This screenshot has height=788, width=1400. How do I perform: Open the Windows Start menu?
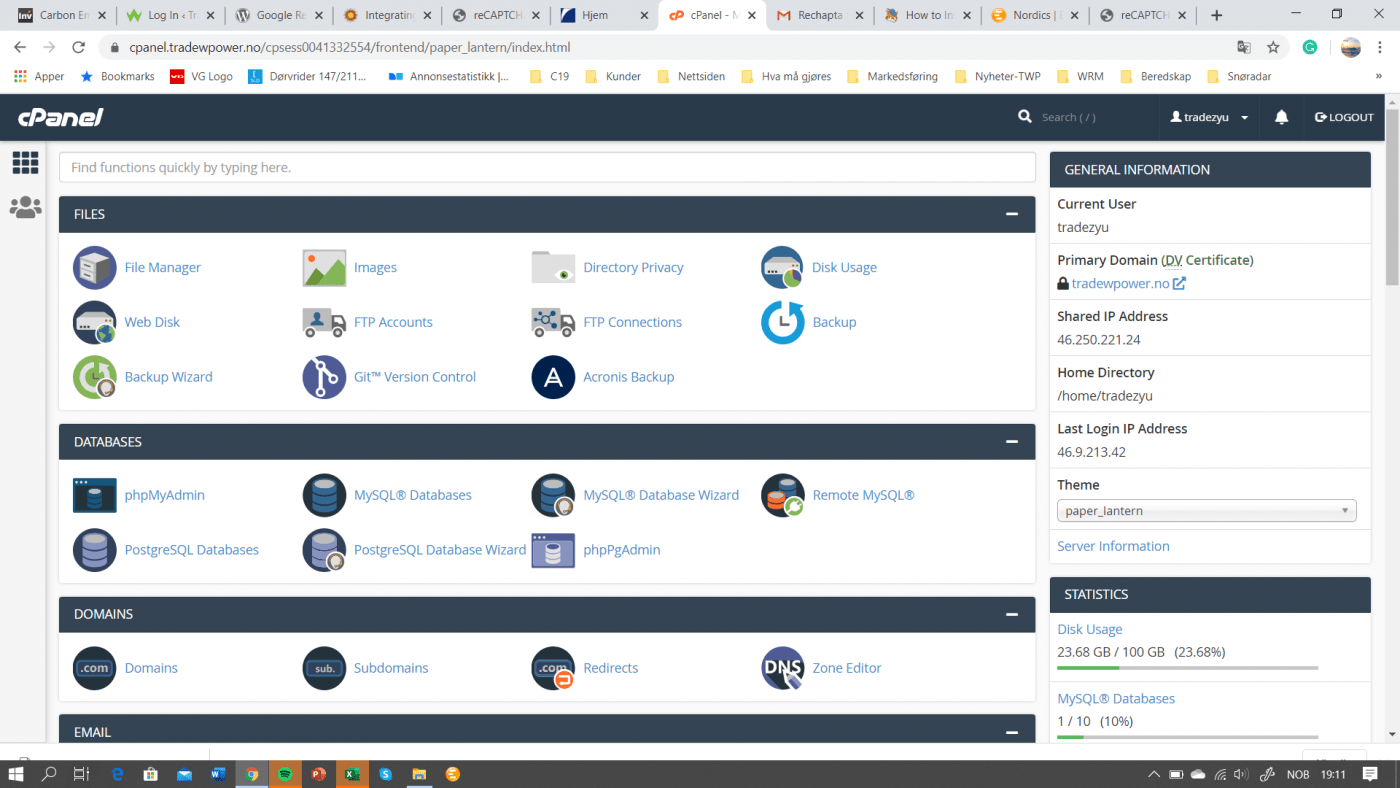(x=16, y=774)
